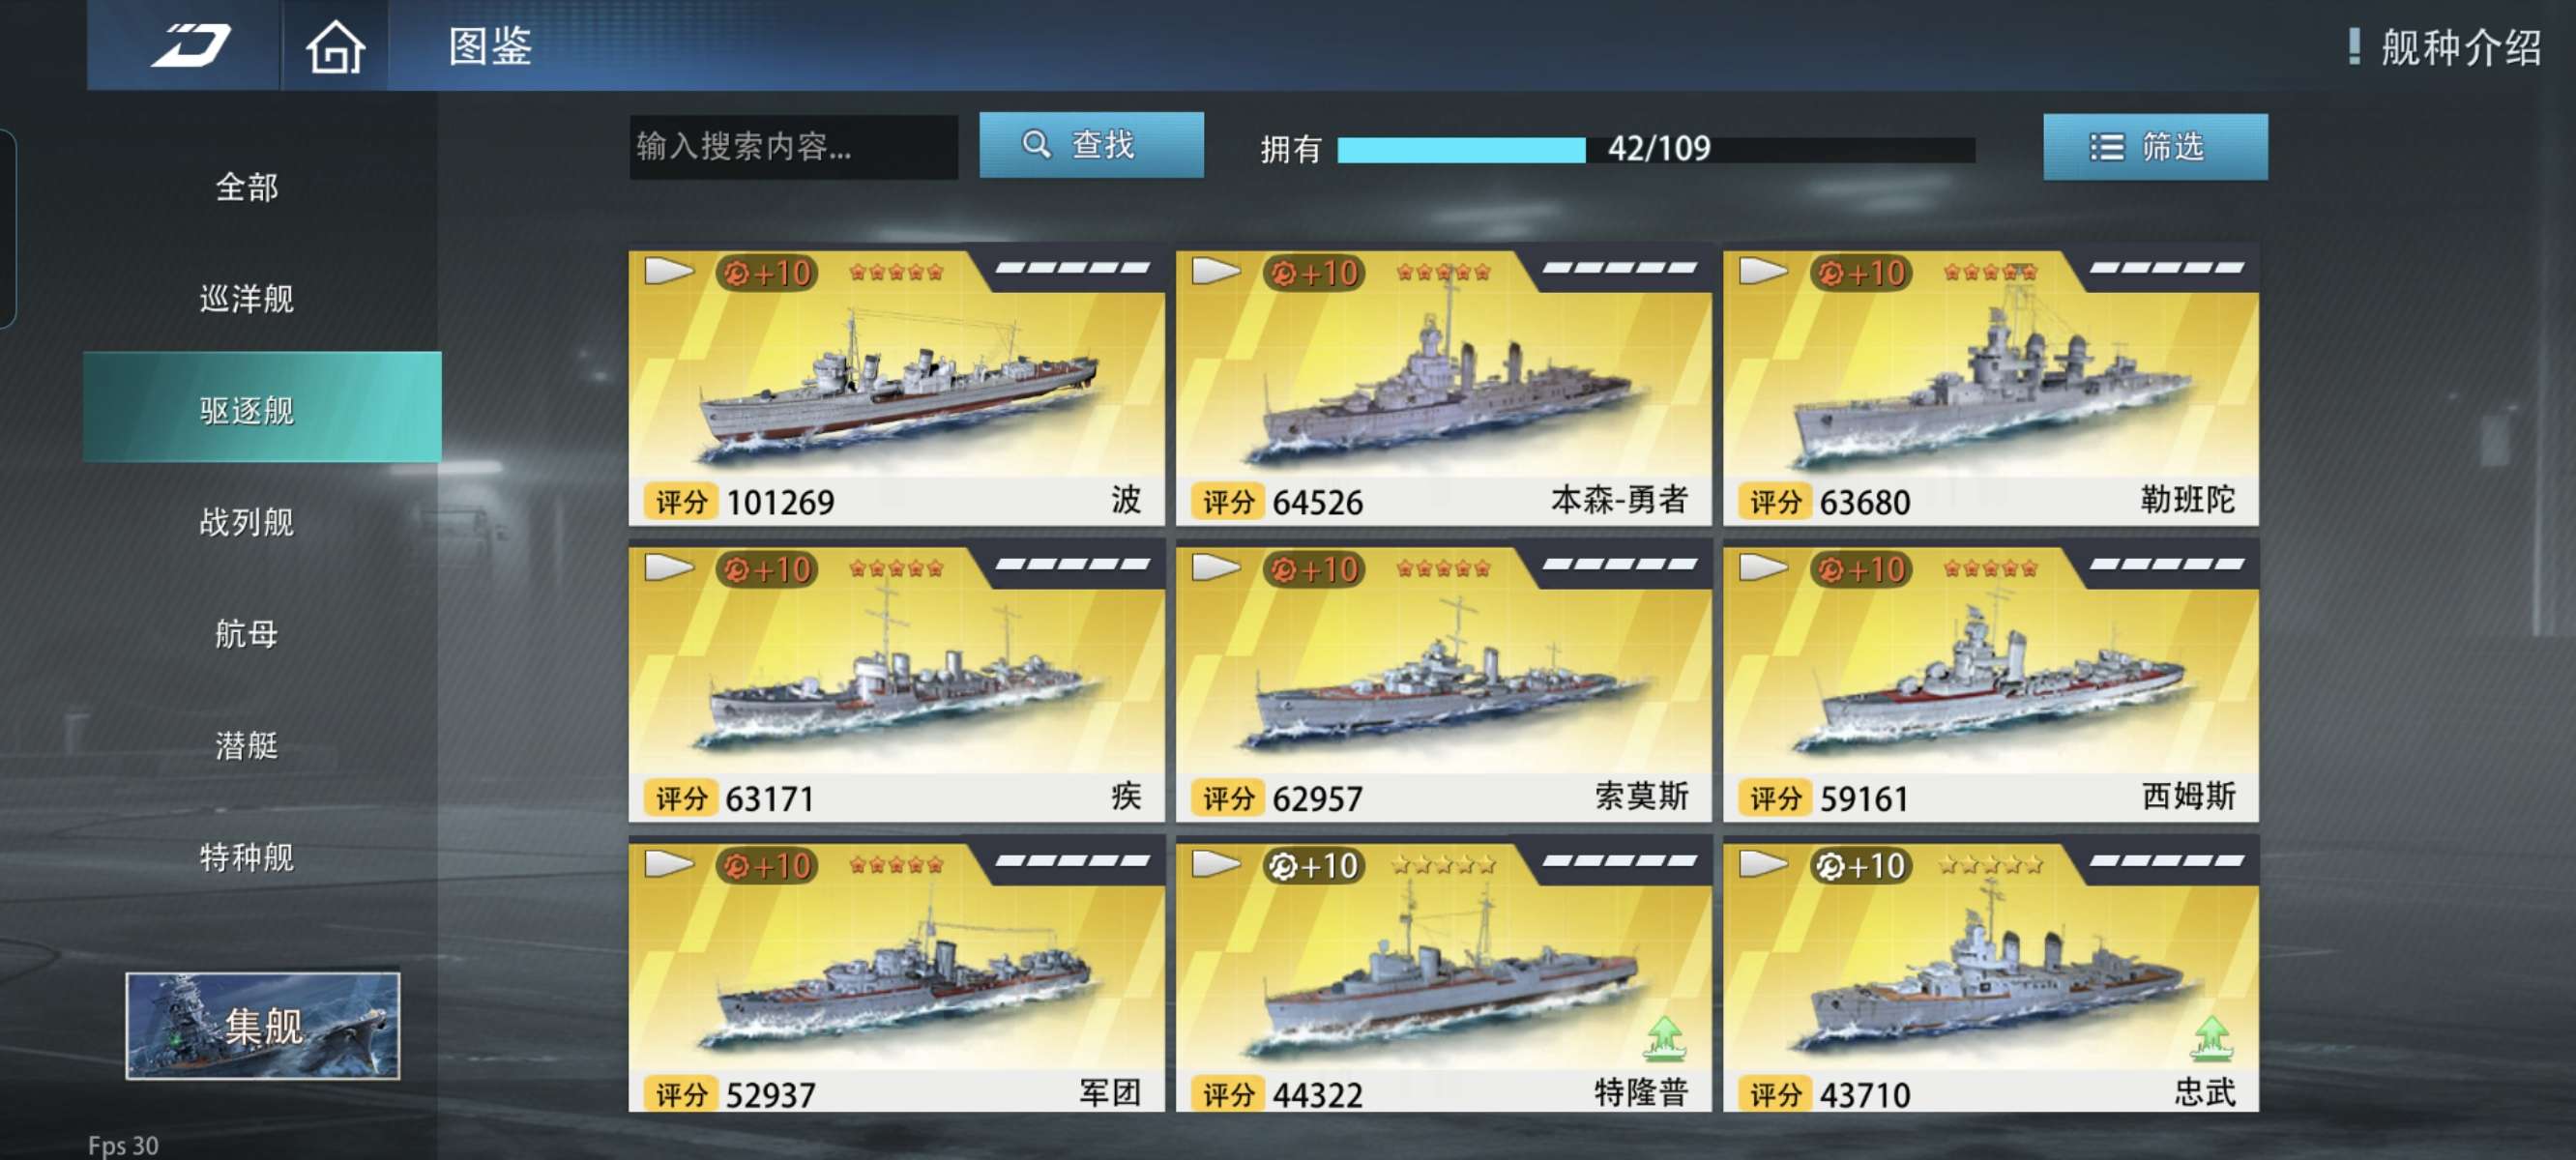Click the ownership 42/109 progress bar
Image resolution: width=2576 pixels, height=1160 pixels.
[1656, 149]
